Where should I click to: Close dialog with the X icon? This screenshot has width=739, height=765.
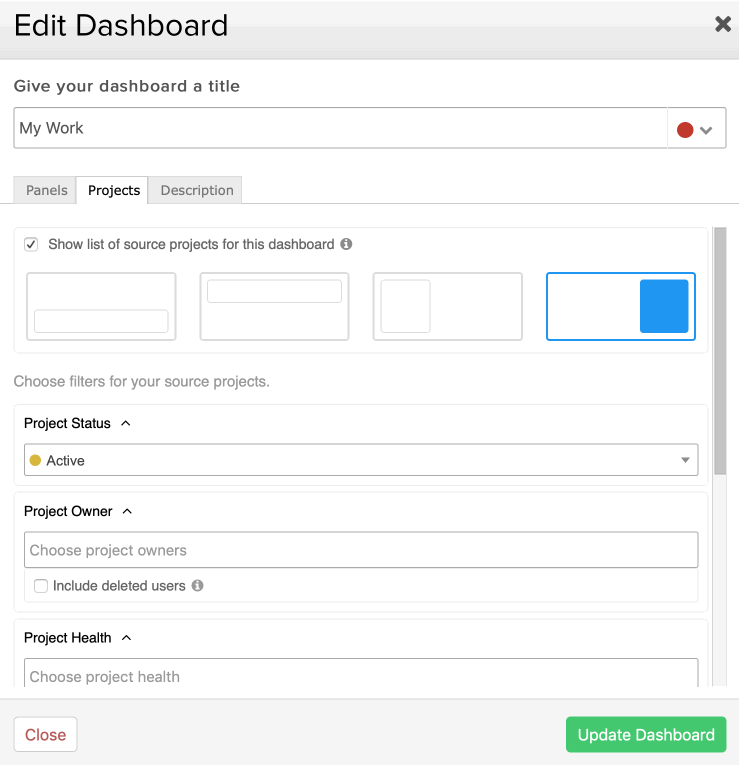tap(722, 24)
